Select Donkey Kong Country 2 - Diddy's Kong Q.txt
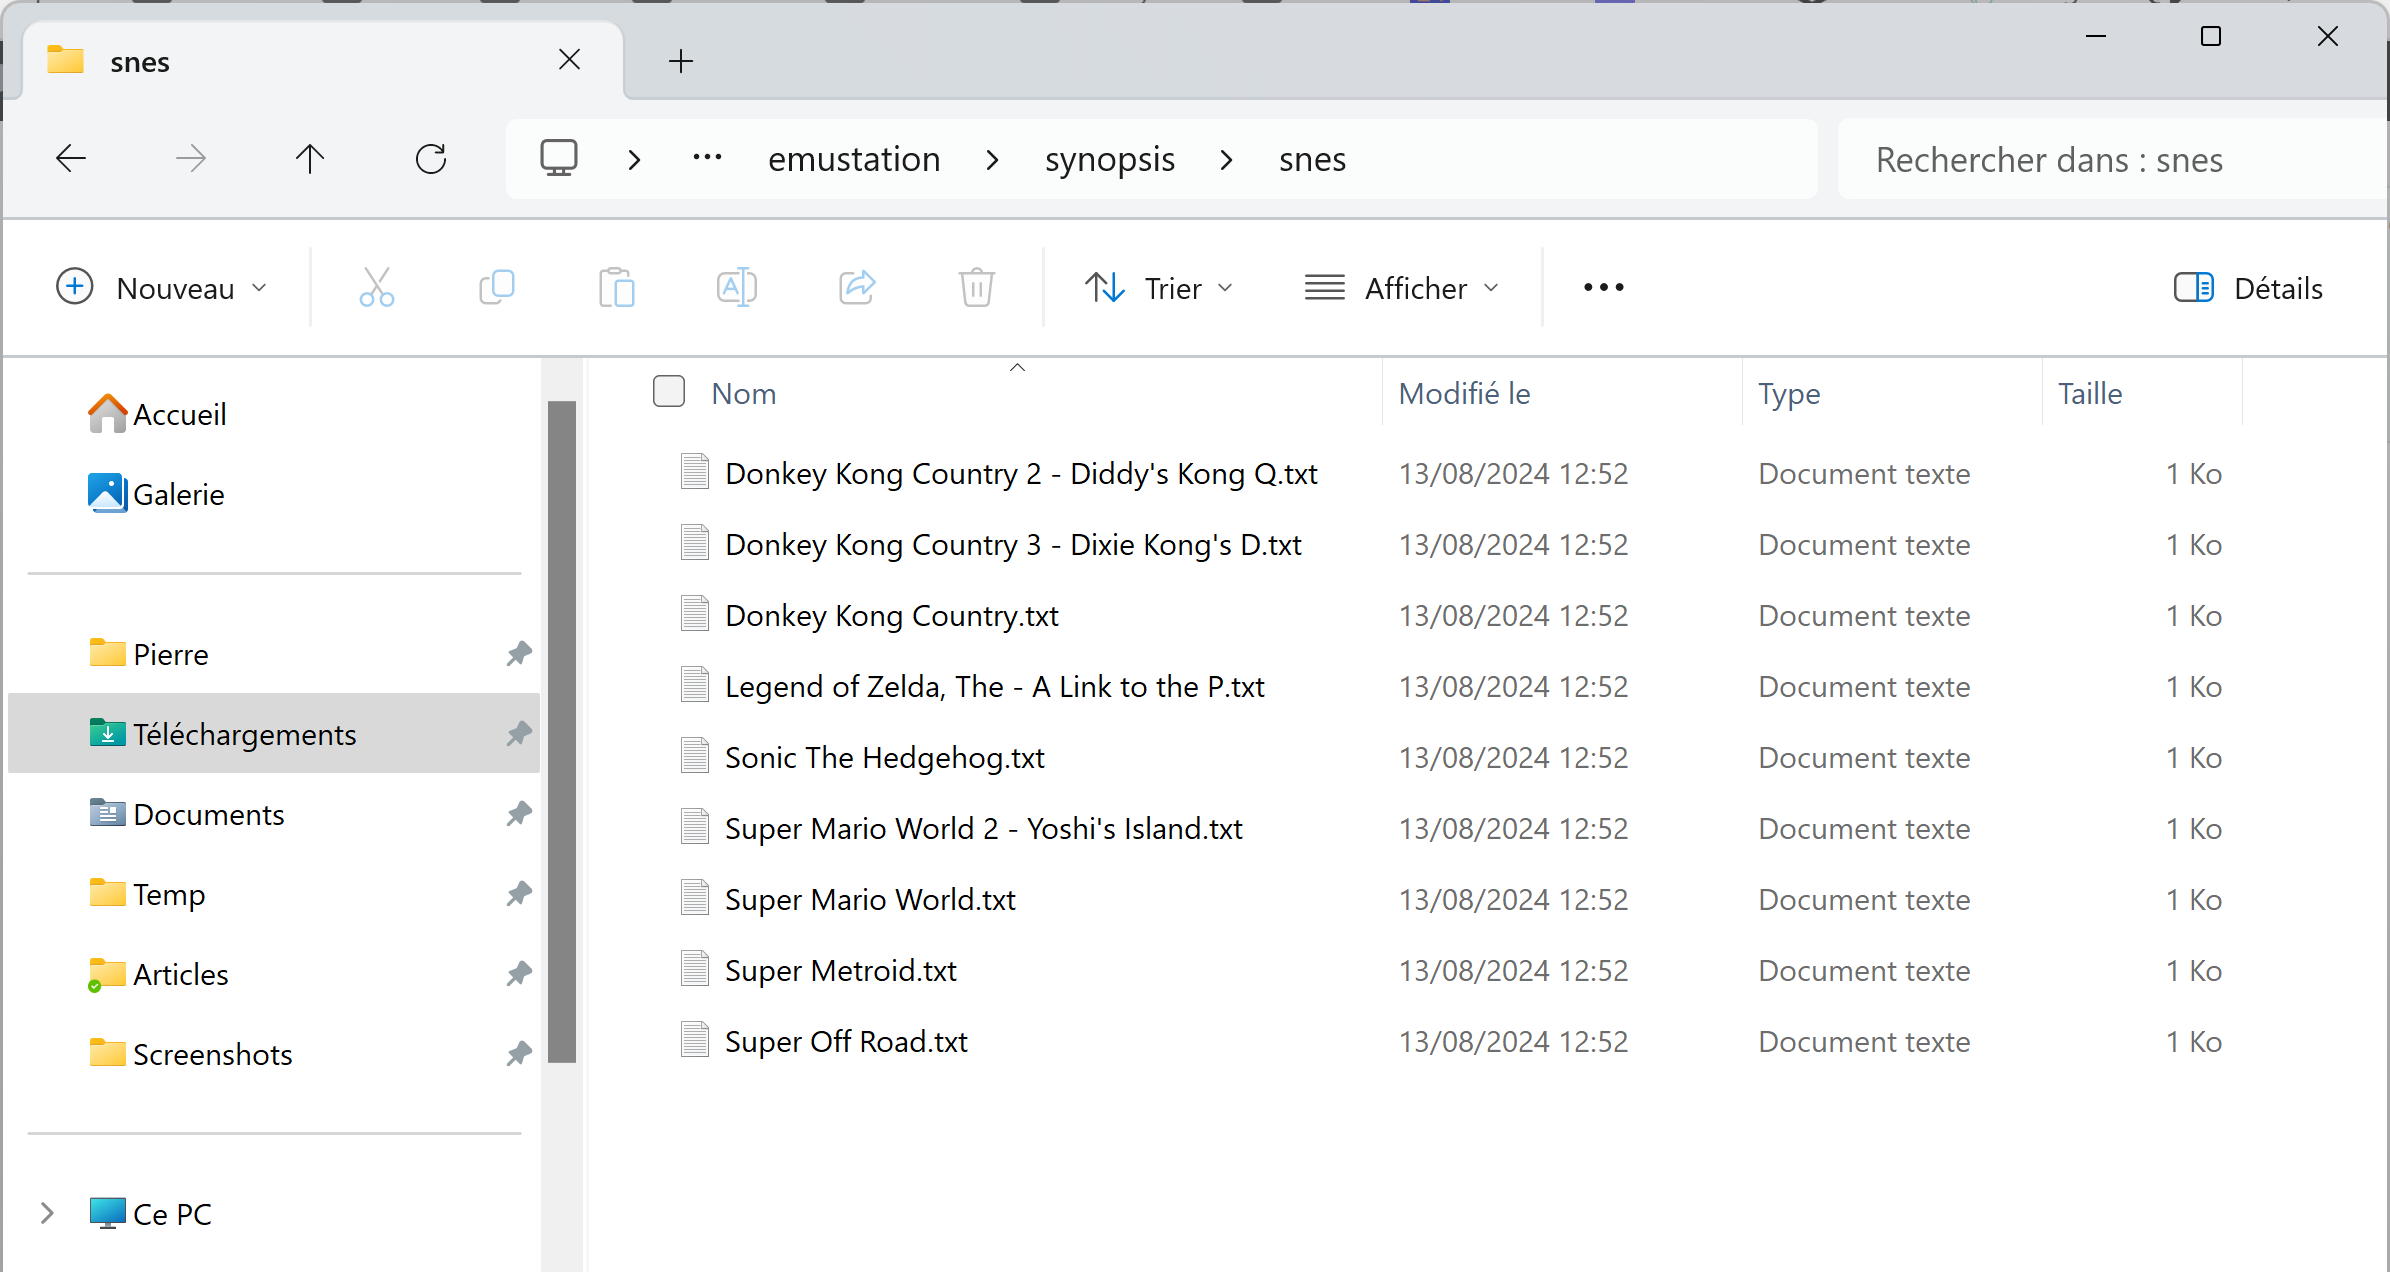Screen dimensions: 2390x1272 click(1020, 473)
